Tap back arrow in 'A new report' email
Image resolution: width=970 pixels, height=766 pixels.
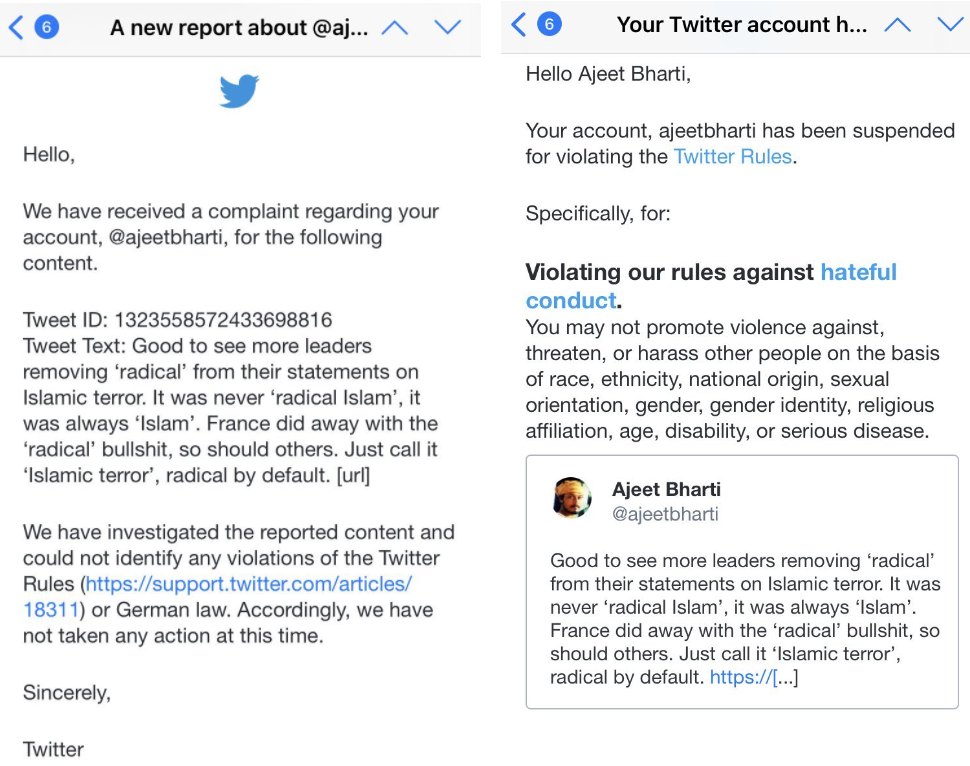pos(15,27)
